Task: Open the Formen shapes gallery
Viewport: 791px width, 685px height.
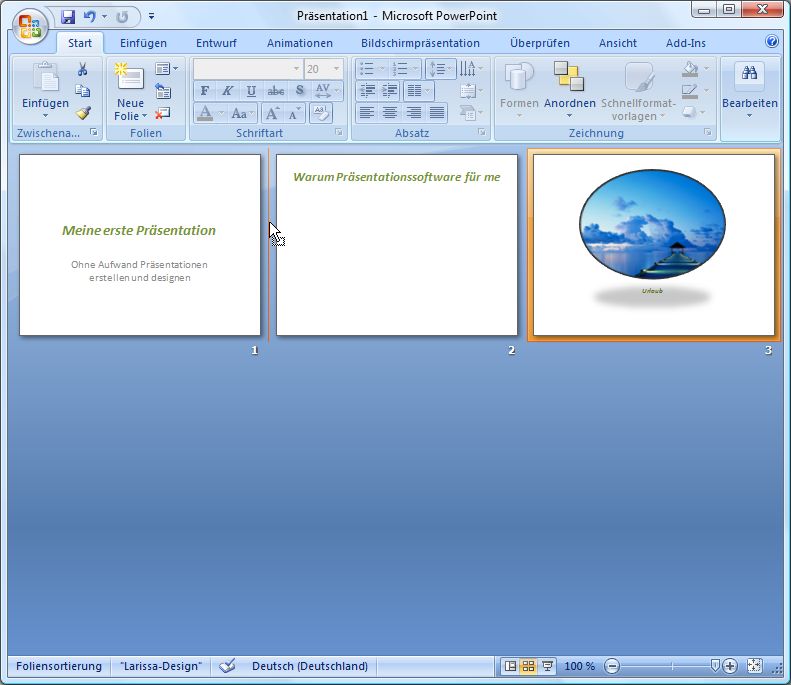Action: pos(519,91)
